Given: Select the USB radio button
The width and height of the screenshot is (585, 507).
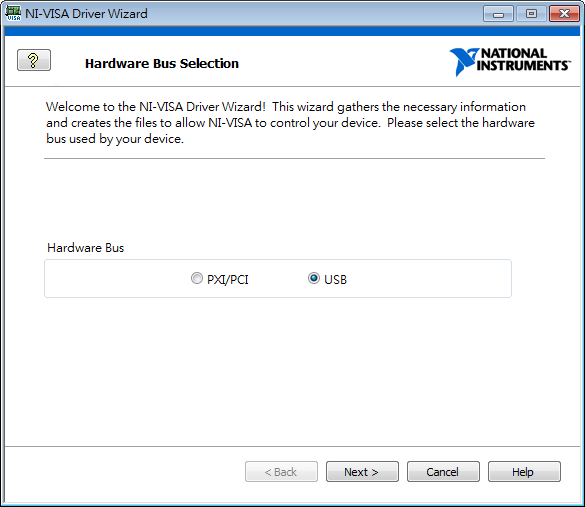Looking at the screenshot, I should (314, 278).
